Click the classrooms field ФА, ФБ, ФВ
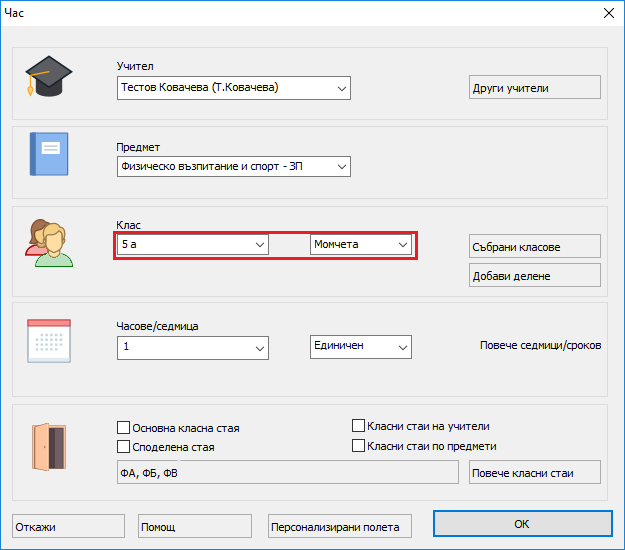 pyautogui.click(x=288, y=472)
